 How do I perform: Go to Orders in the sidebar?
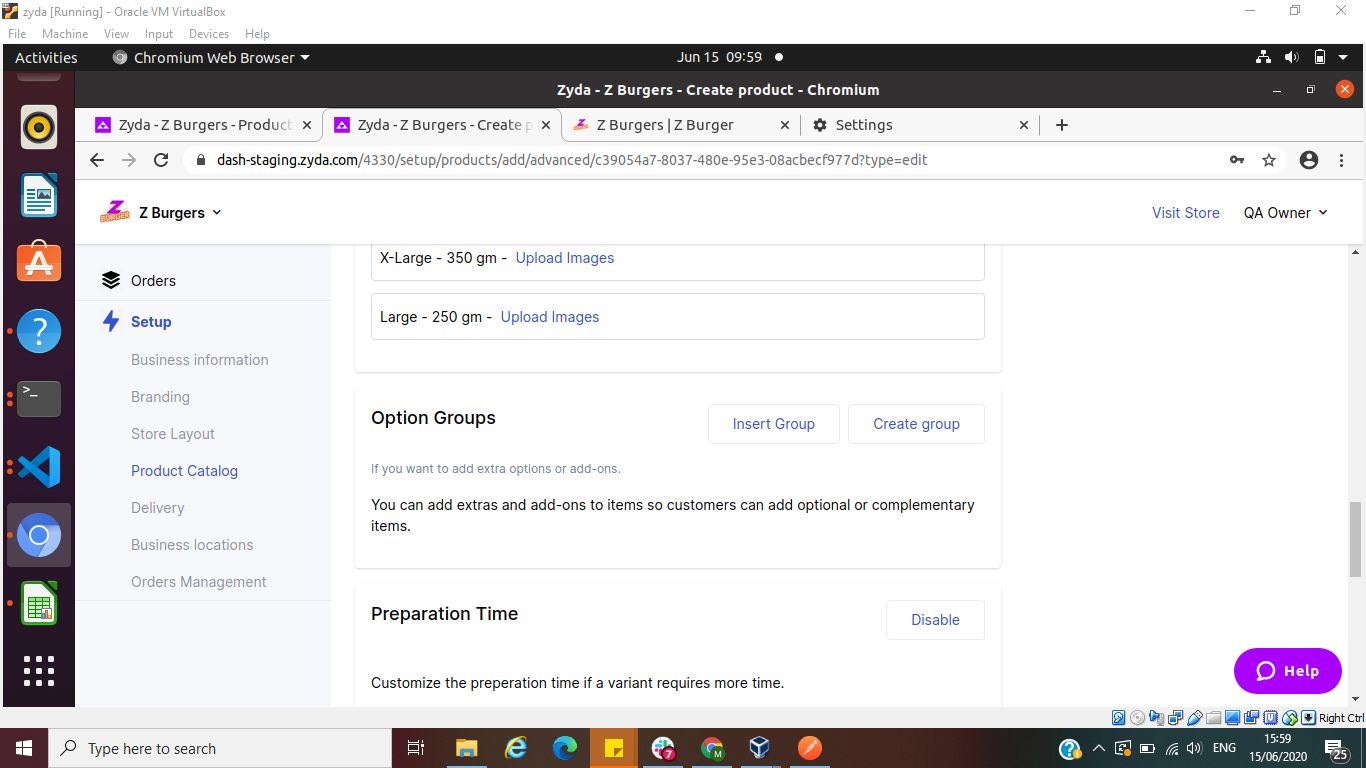tap(153, 281)
